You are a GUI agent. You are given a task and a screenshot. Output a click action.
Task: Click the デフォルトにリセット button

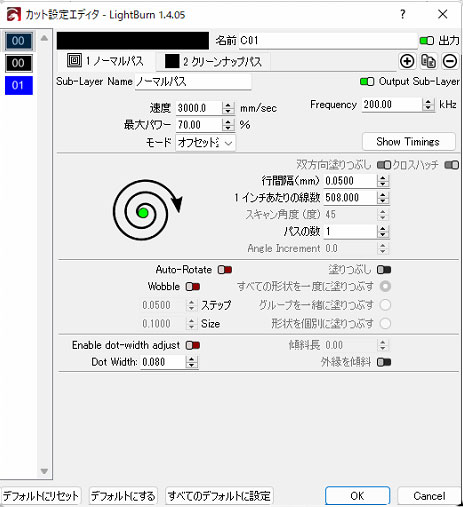pos(41,496)
